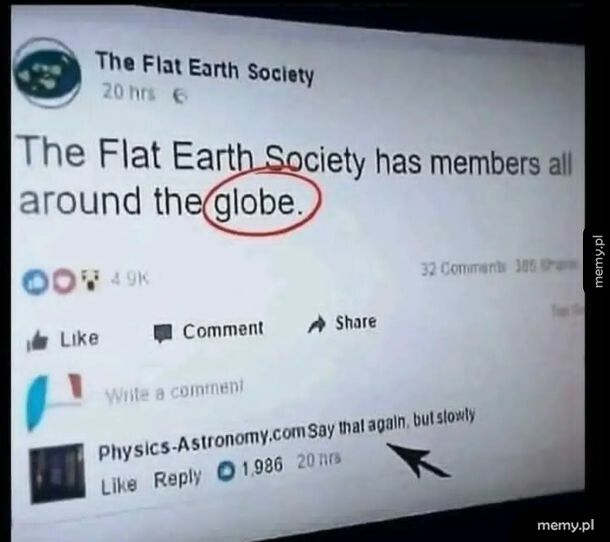The height and width of the screenshot is (542, 610).
Task: Open The Flat Earth Society profile picture
Action: click(x=47, y=73)
